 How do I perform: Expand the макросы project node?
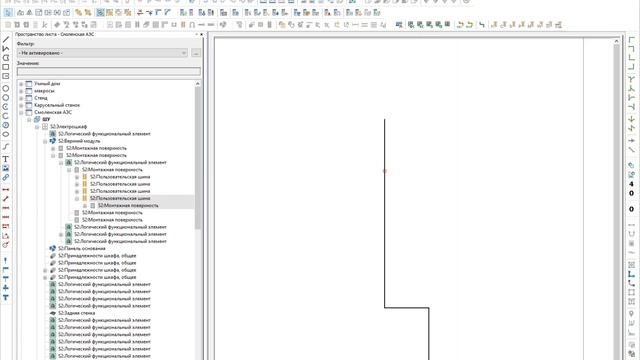pyautogui.click(x=21, y=91)
